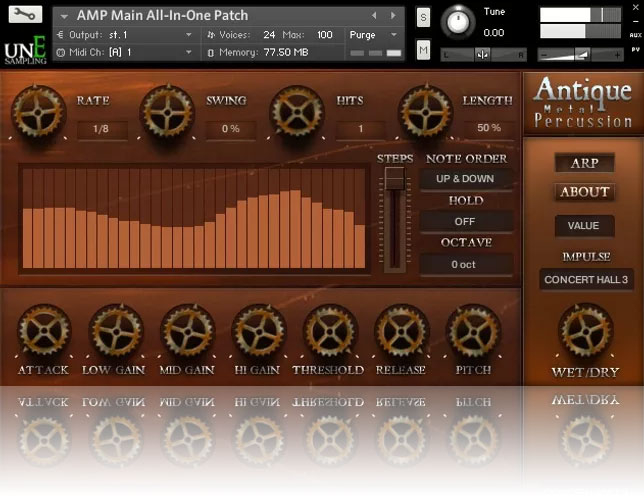Screen dimensions: 644x500
Task: Click the UNE Sampling logo
Action: point(25,51)
